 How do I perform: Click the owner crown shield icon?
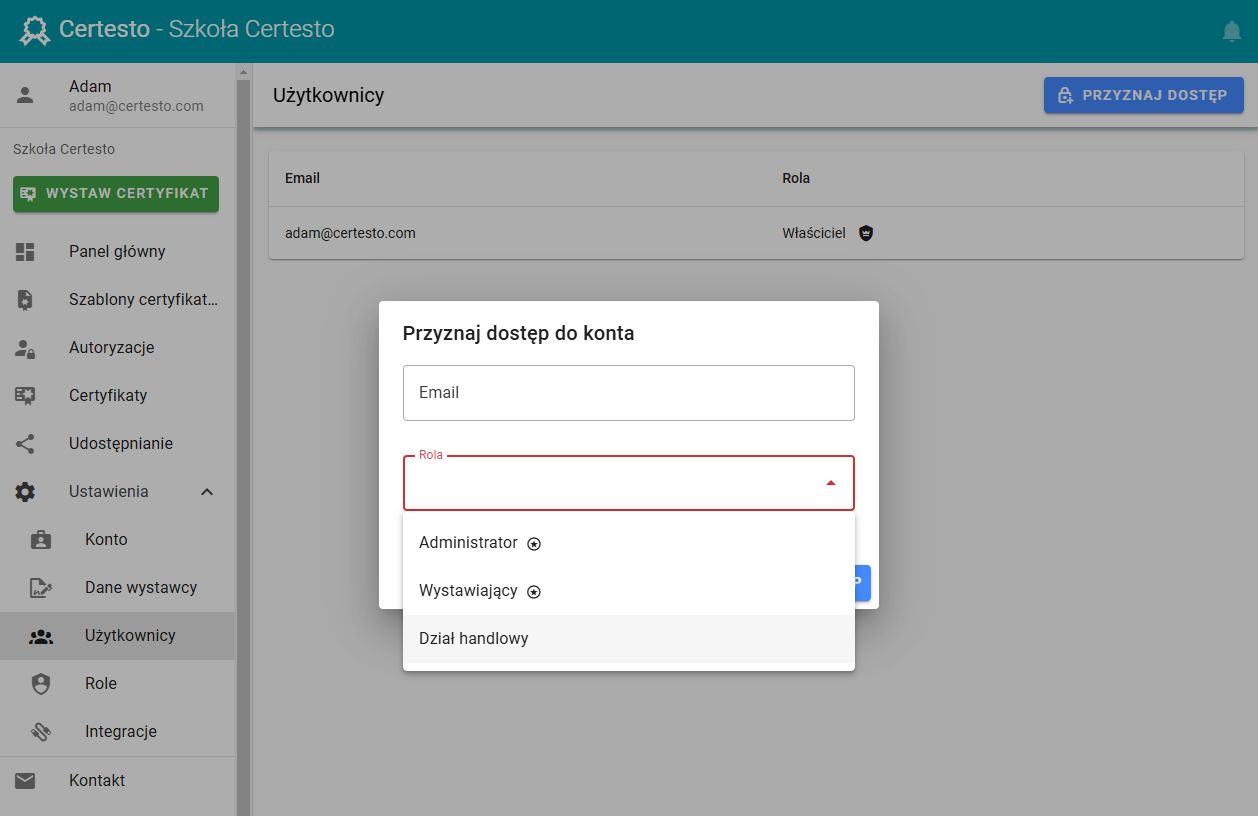(x=866, y=233)
